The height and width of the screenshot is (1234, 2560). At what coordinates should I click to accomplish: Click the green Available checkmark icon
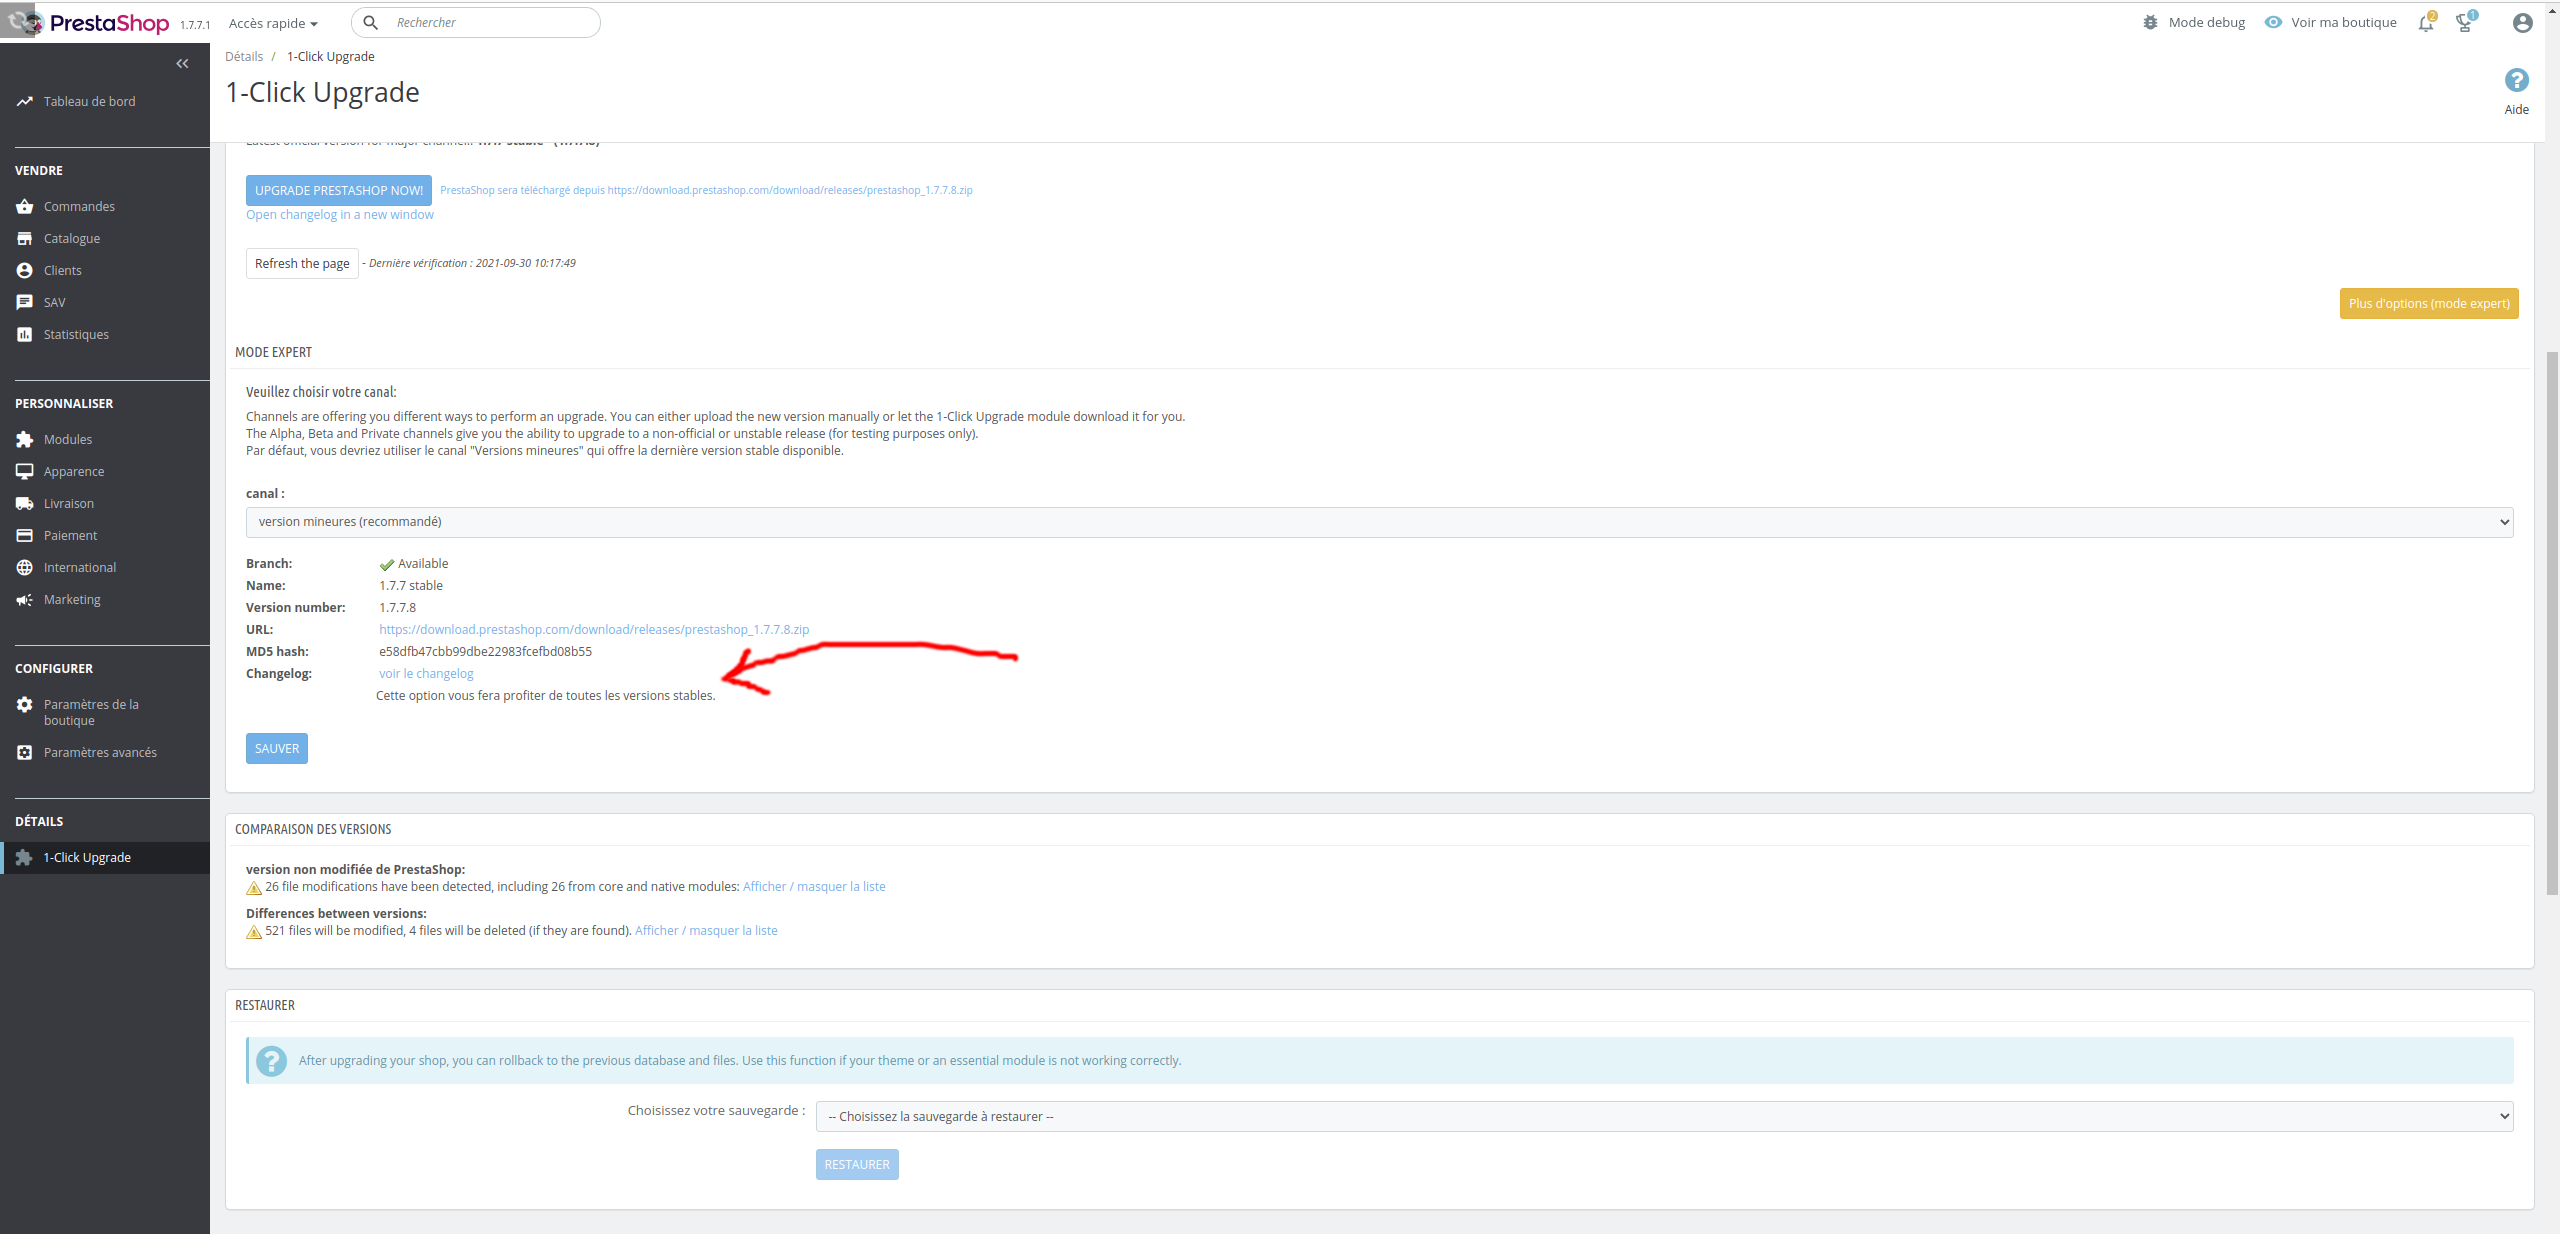point(387,565)
